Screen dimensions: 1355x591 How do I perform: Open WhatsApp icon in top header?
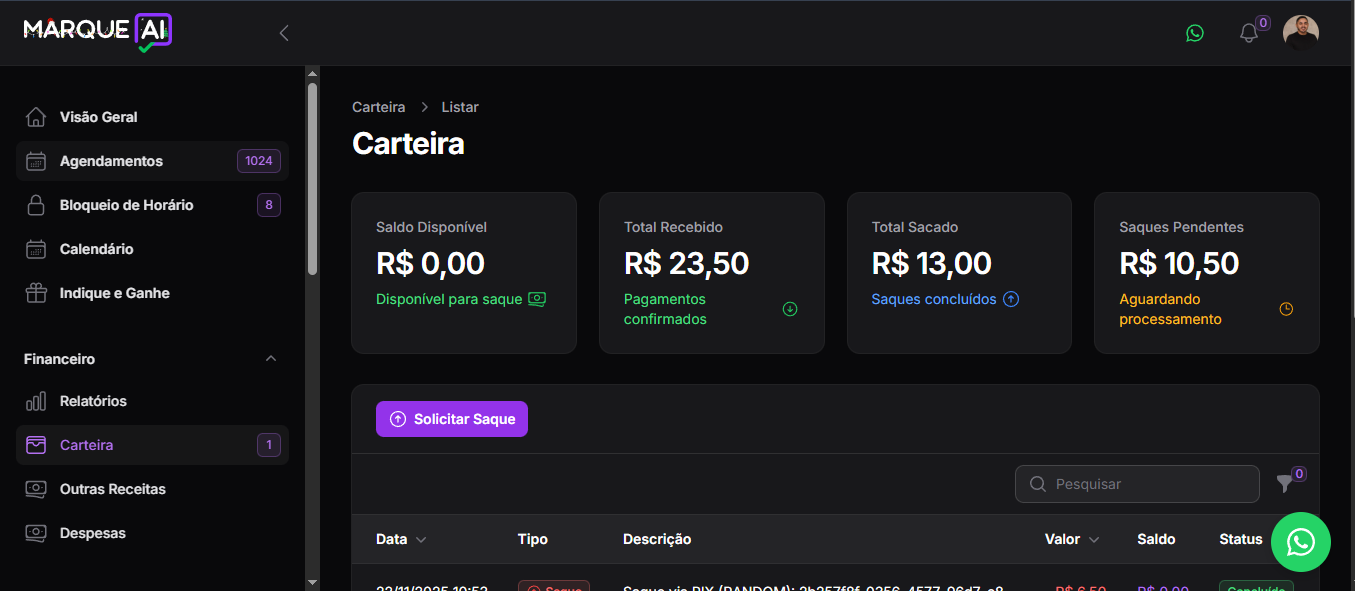1195,33
